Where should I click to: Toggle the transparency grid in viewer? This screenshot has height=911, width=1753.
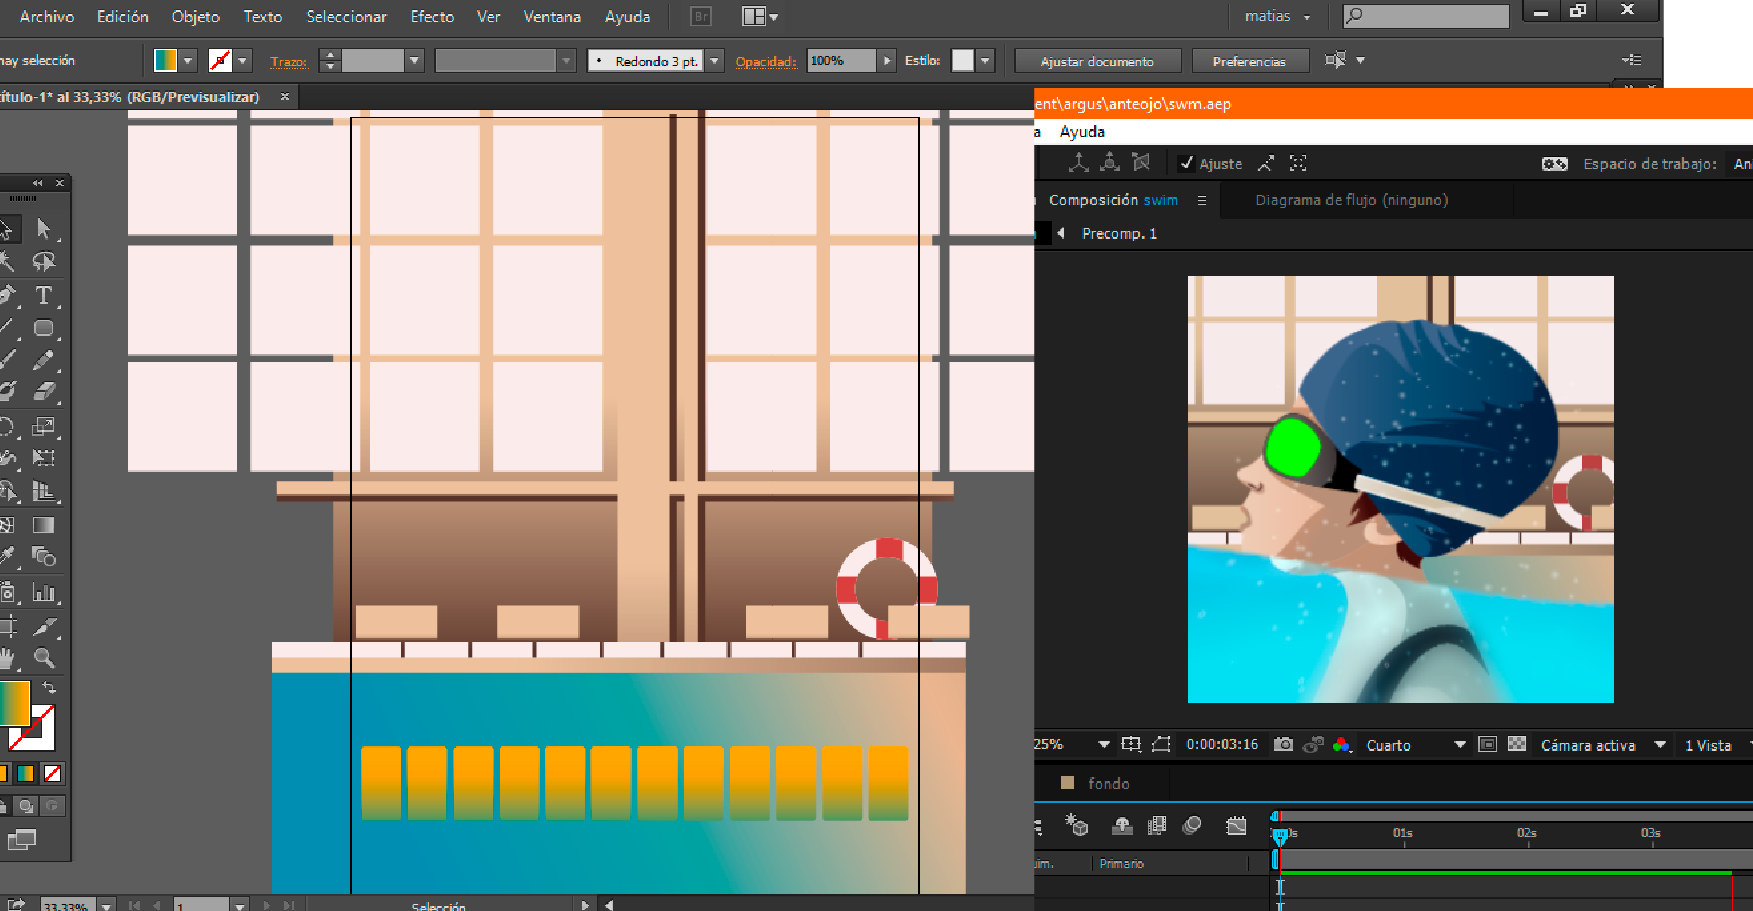pos(1517,744)
